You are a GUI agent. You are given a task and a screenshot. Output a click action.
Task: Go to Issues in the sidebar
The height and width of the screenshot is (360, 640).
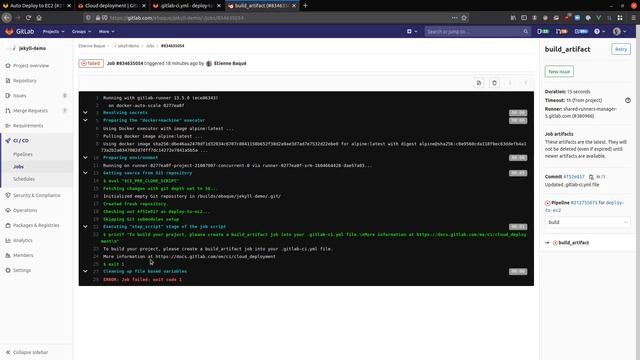coord(20,96)
